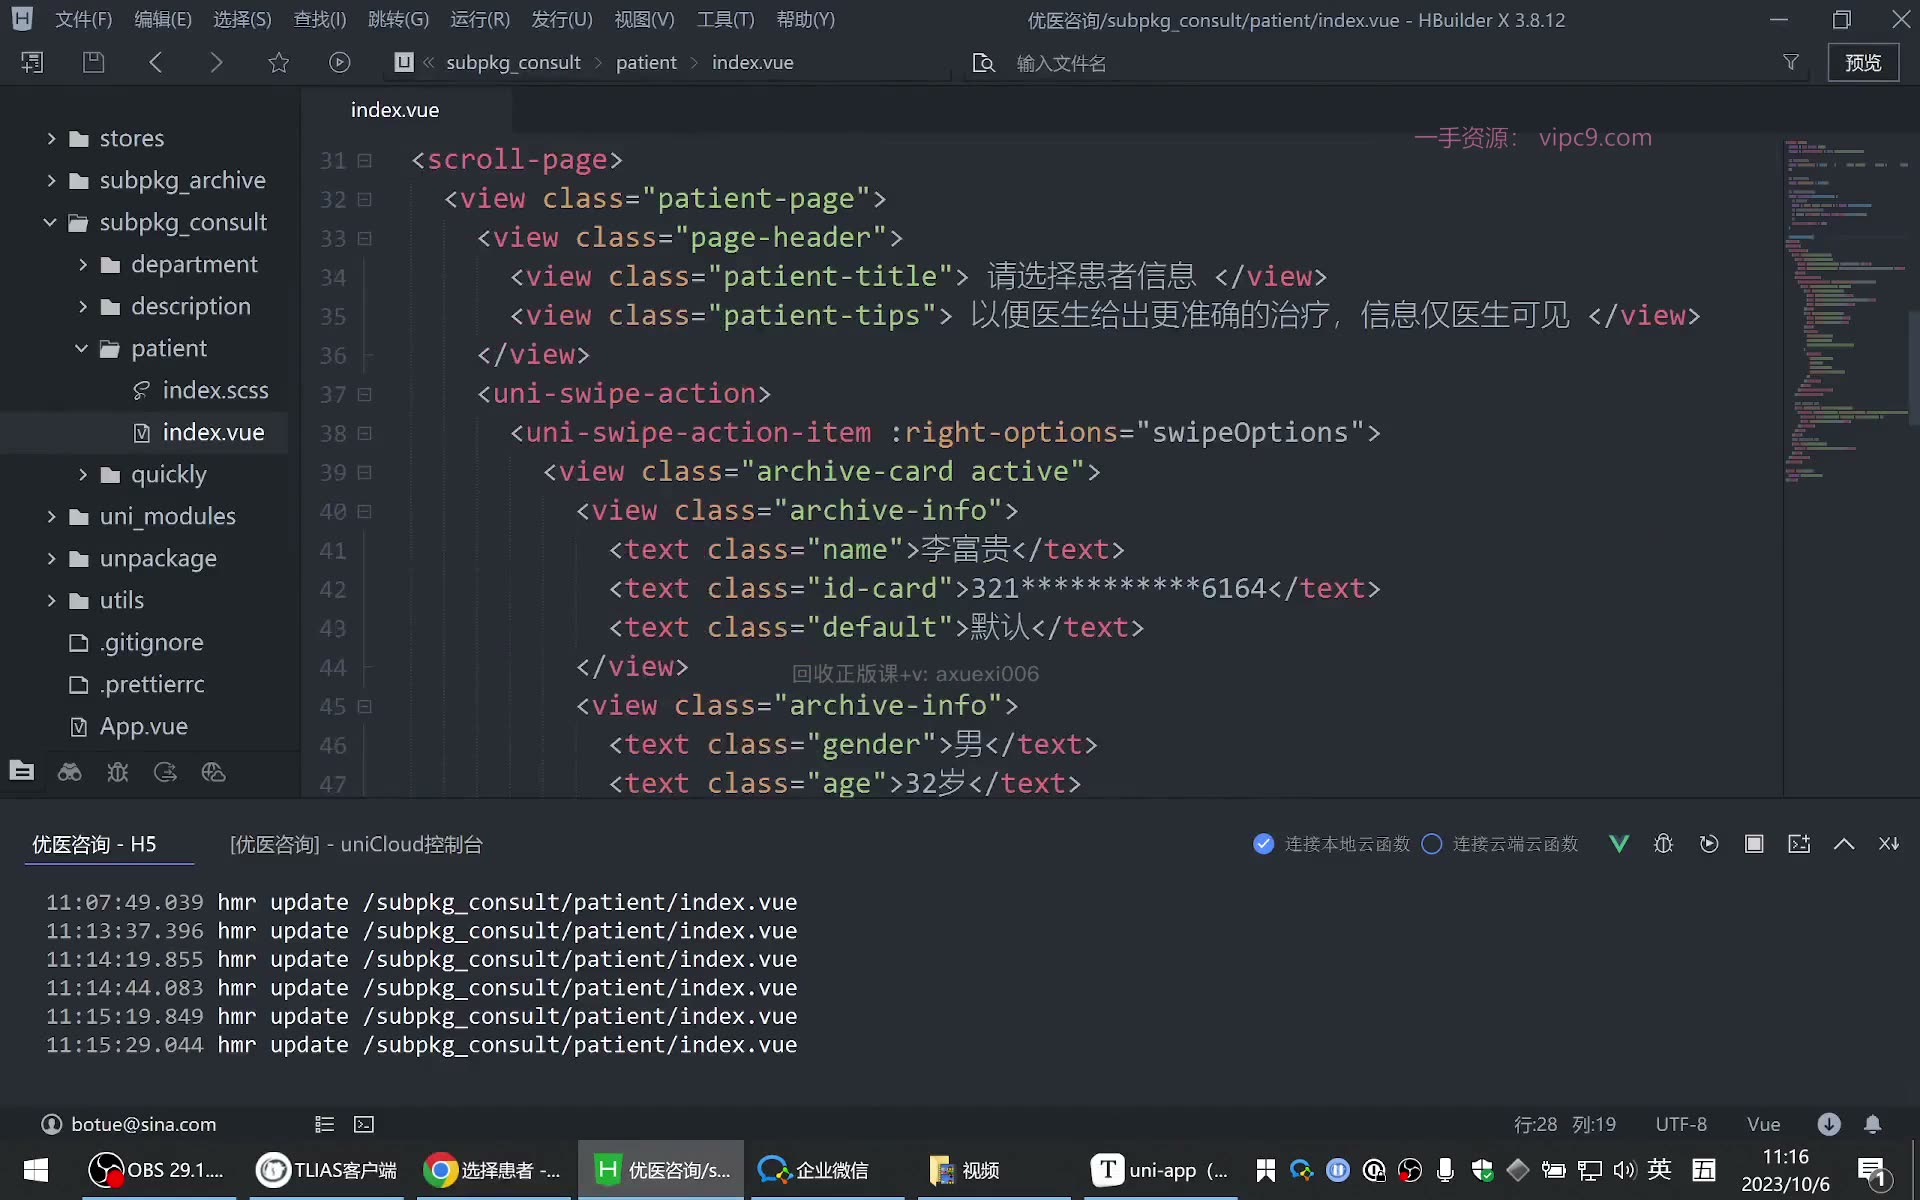Open the file search magnifier icon
Image resolution: width=1920 pixels, height=1200 pixels.
pyautogui.click(x=984, y=63)
